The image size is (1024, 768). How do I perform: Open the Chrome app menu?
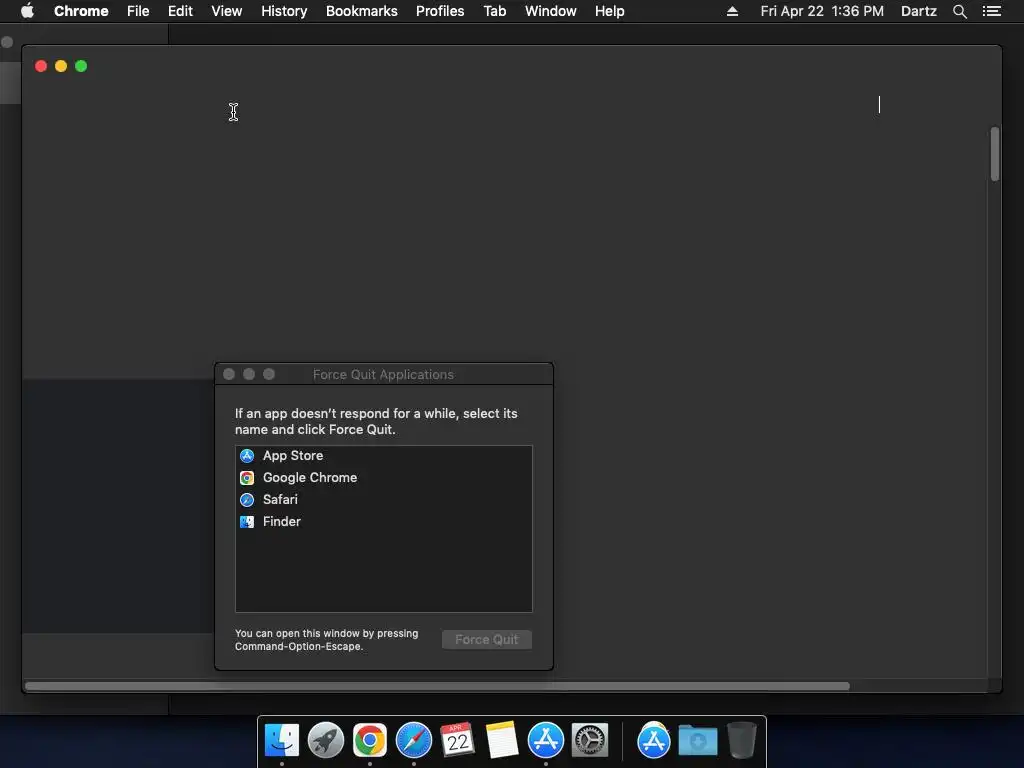click(x=81, y=11)
